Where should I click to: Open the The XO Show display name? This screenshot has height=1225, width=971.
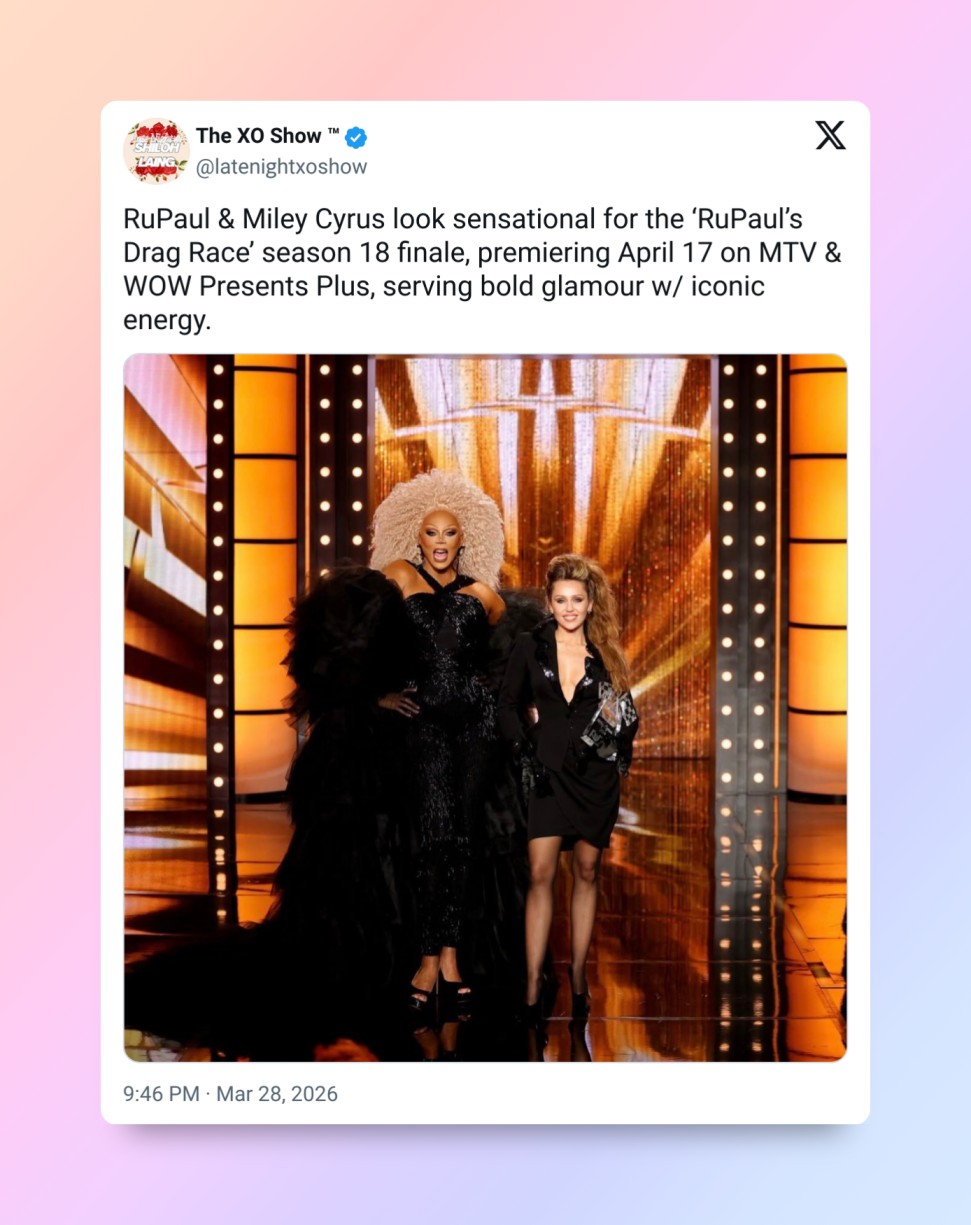click(x=259, y=136)
